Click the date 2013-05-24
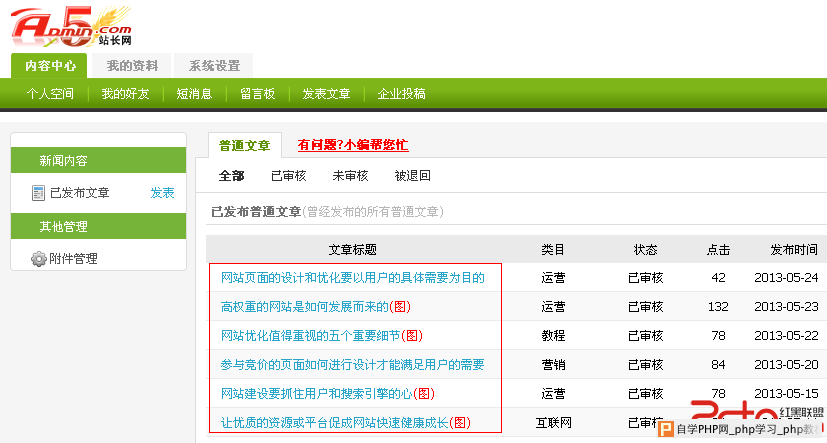The width and height of the screenshot is (827, 443). (x=786, y=278)
